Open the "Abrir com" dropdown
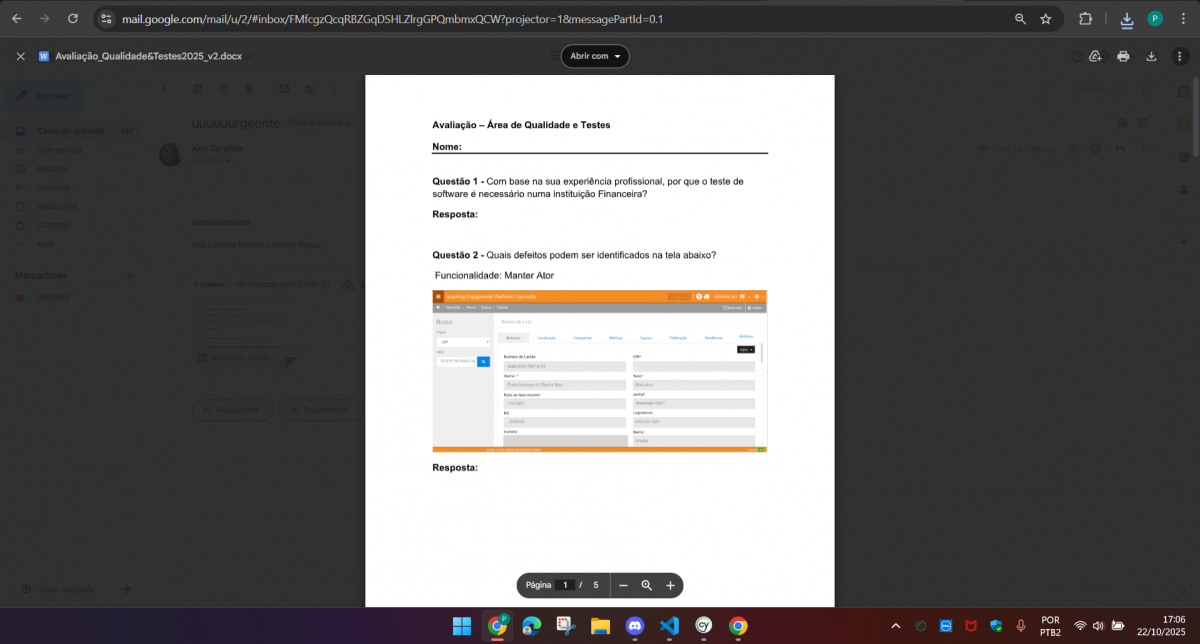 coord(594,56)
